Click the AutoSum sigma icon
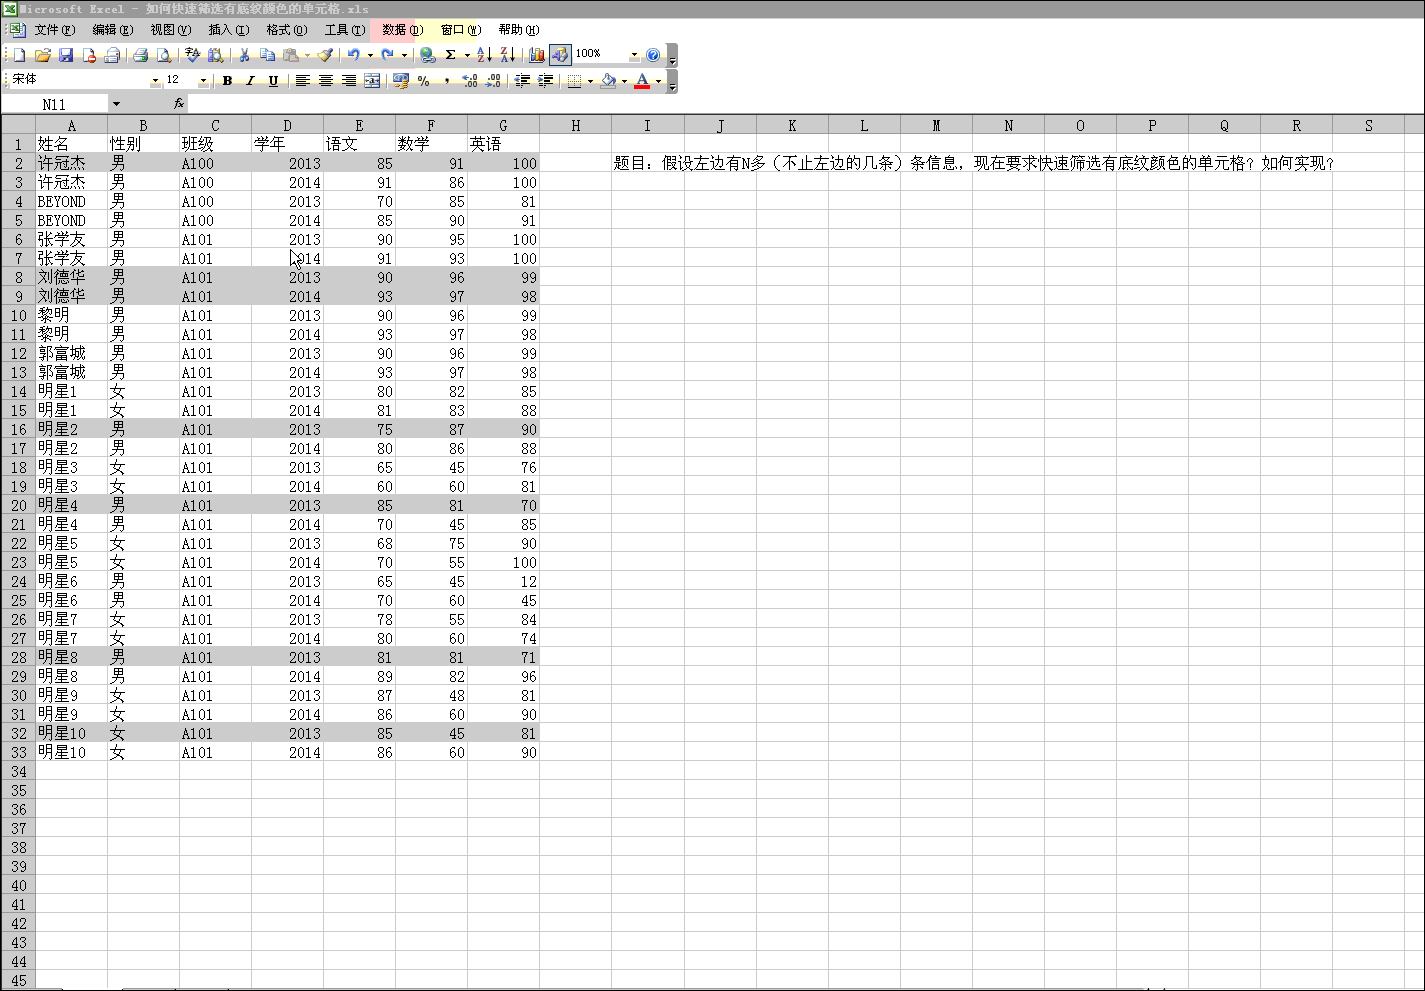 tap(451, 55)
